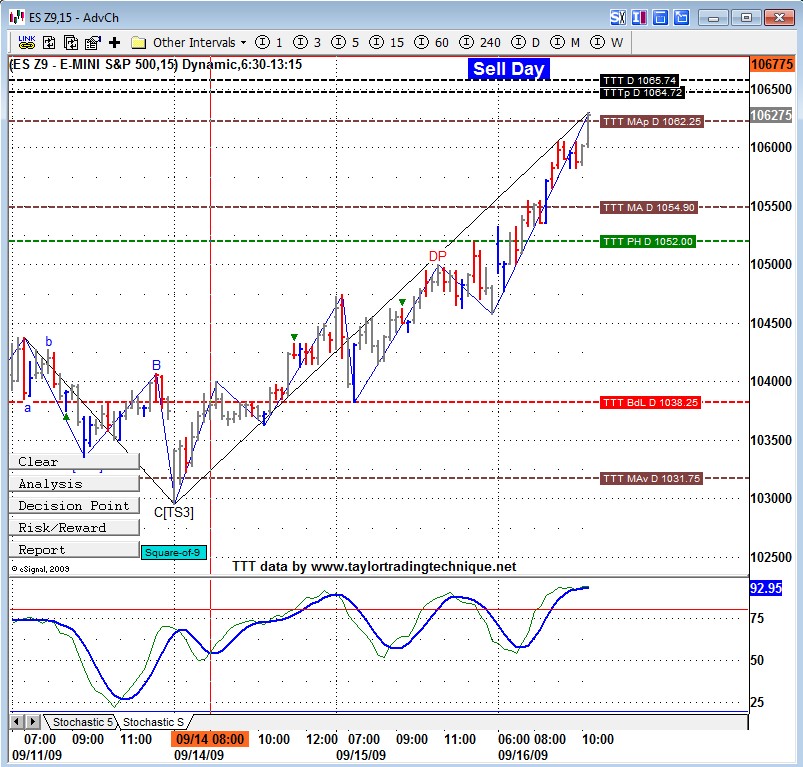The width and height of the screenshot is (803, 767).
Task: Click the blue 92.95 stochastic value marker
Action: click(766, 588)
